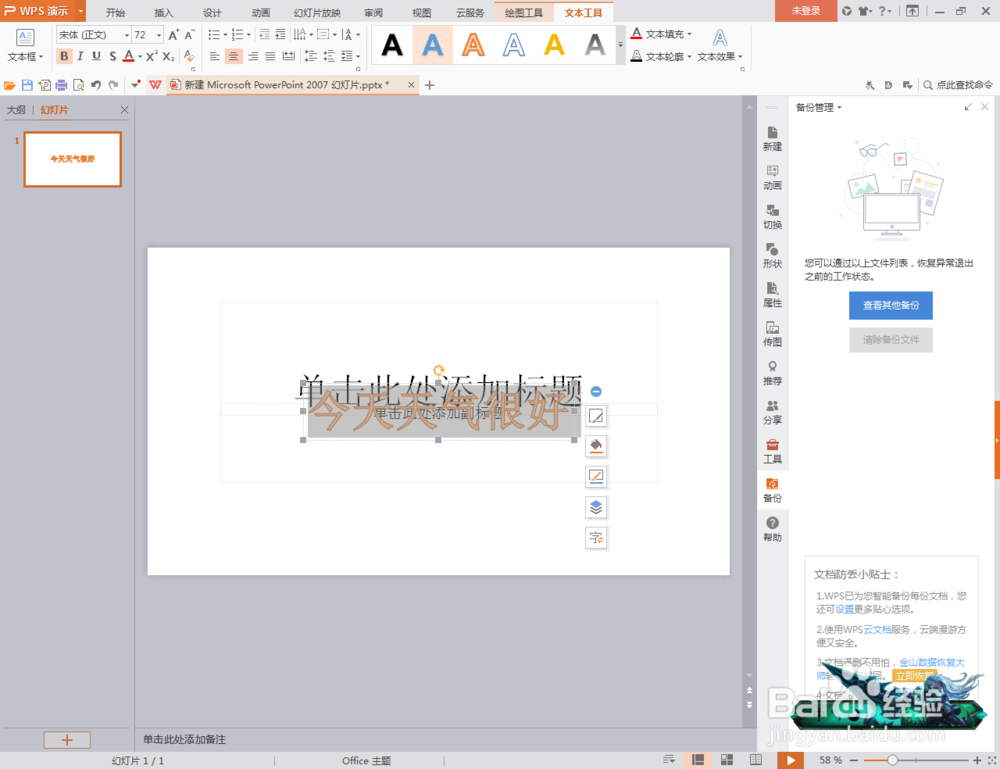Toggle bold formatting button
Image resolution: width=1000 pixels, height=769 pixels.
point(64,56)
